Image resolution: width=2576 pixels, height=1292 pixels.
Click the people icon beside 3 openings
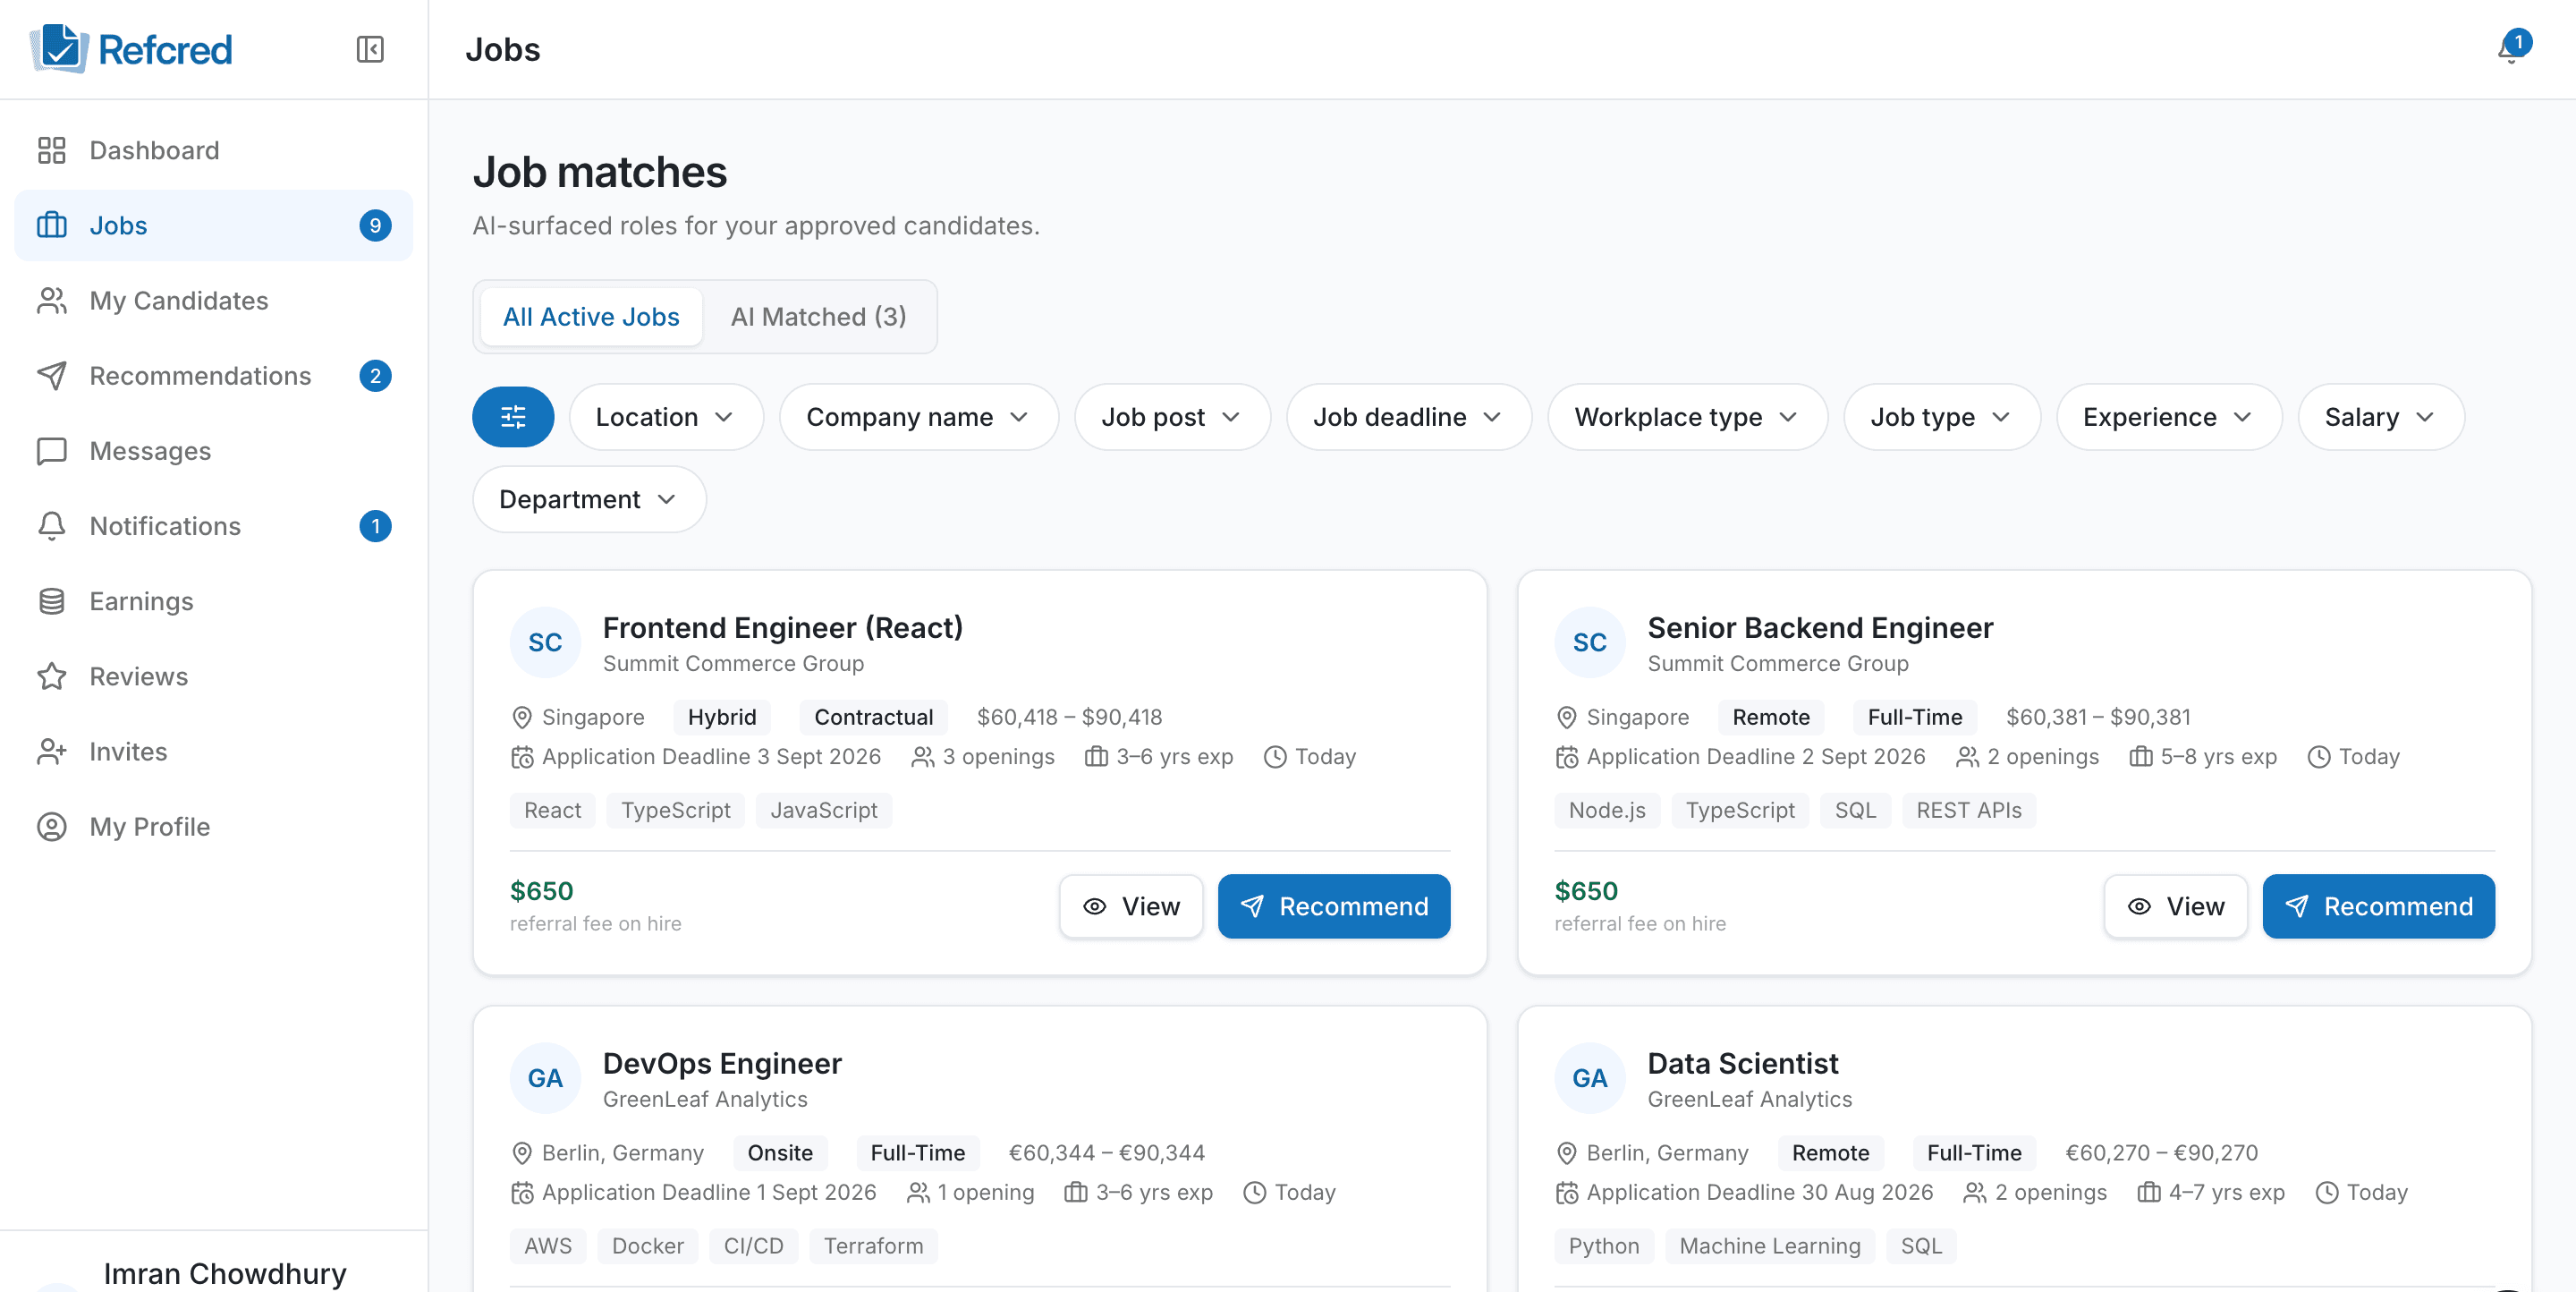(922, 757)
